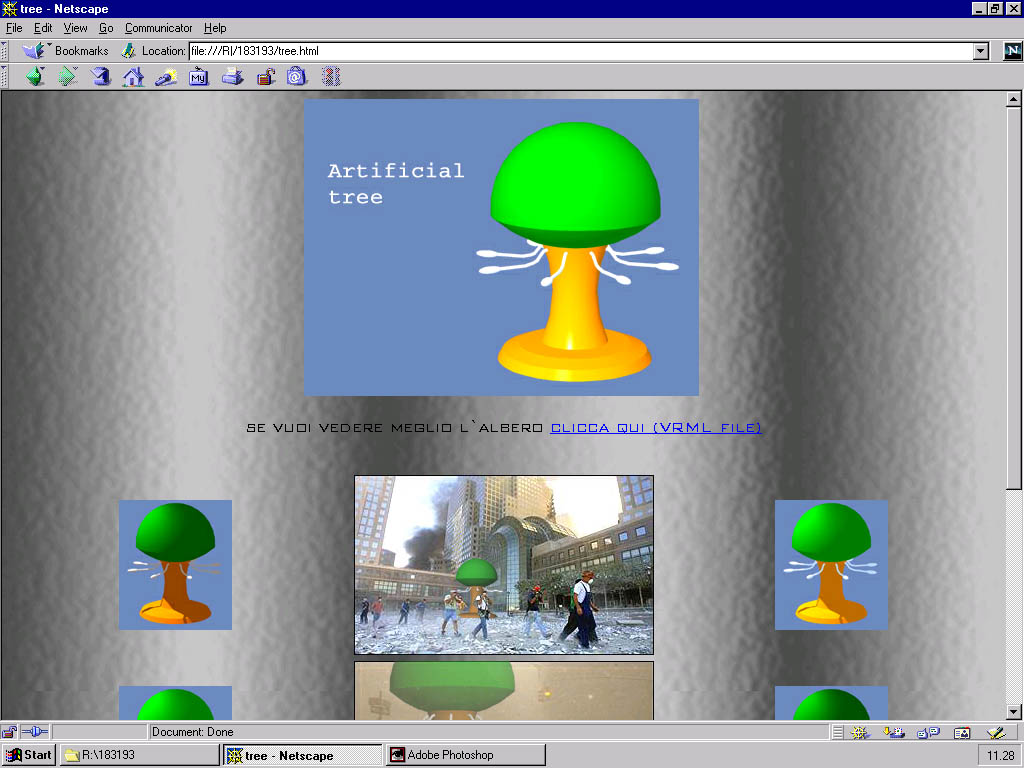
Task: Open Composer from the component bar
Action: click(996, 733)
